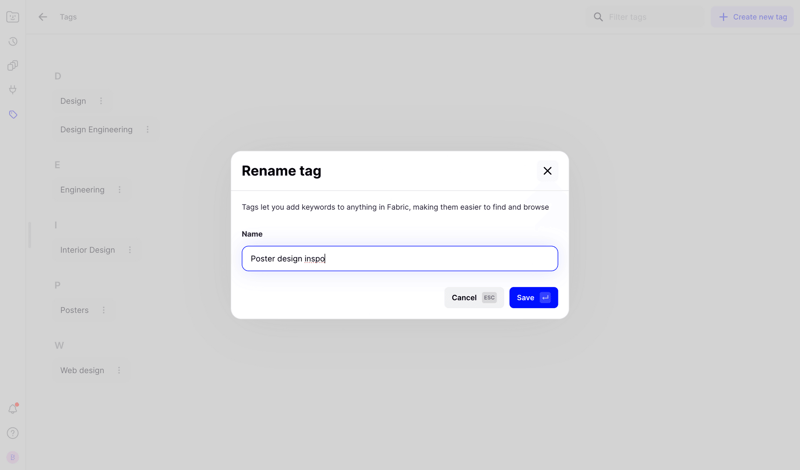Go back using the back arrow
The image size is (800, 470).
(x=43, y=17)
